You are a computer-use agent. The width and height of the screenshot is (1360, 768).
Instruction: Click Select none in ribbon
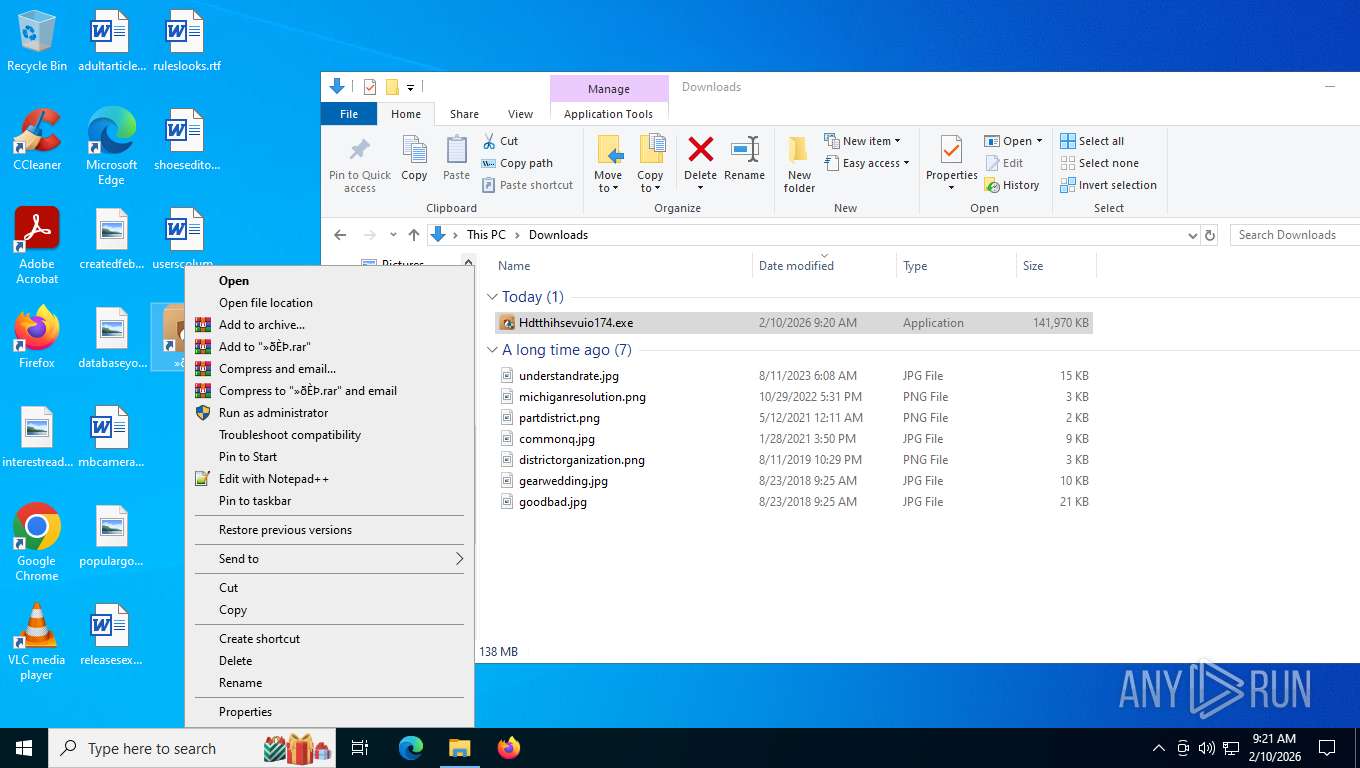pyautogui.click(x=1099, y=163)
